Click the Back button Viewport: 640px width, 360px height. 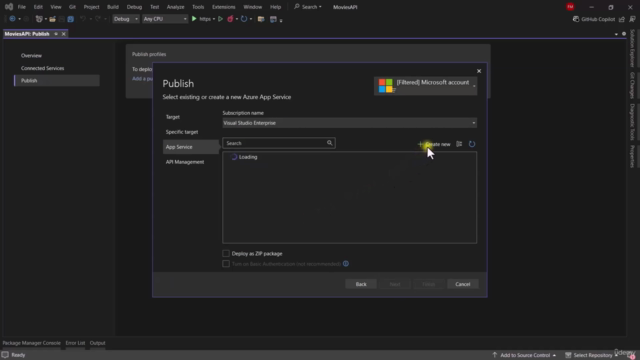(x=361, y=284)
